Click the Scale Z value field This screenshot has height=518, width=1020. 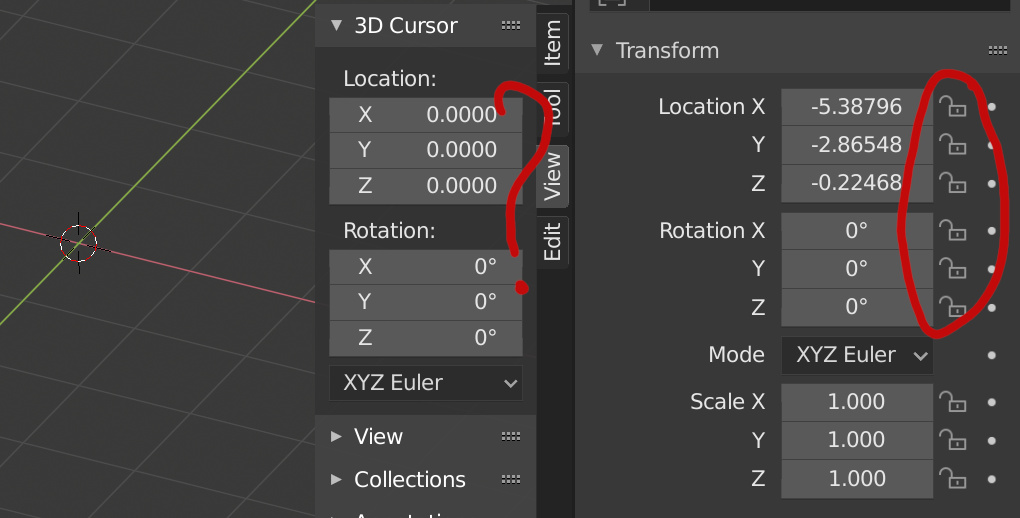click(857, 478)
